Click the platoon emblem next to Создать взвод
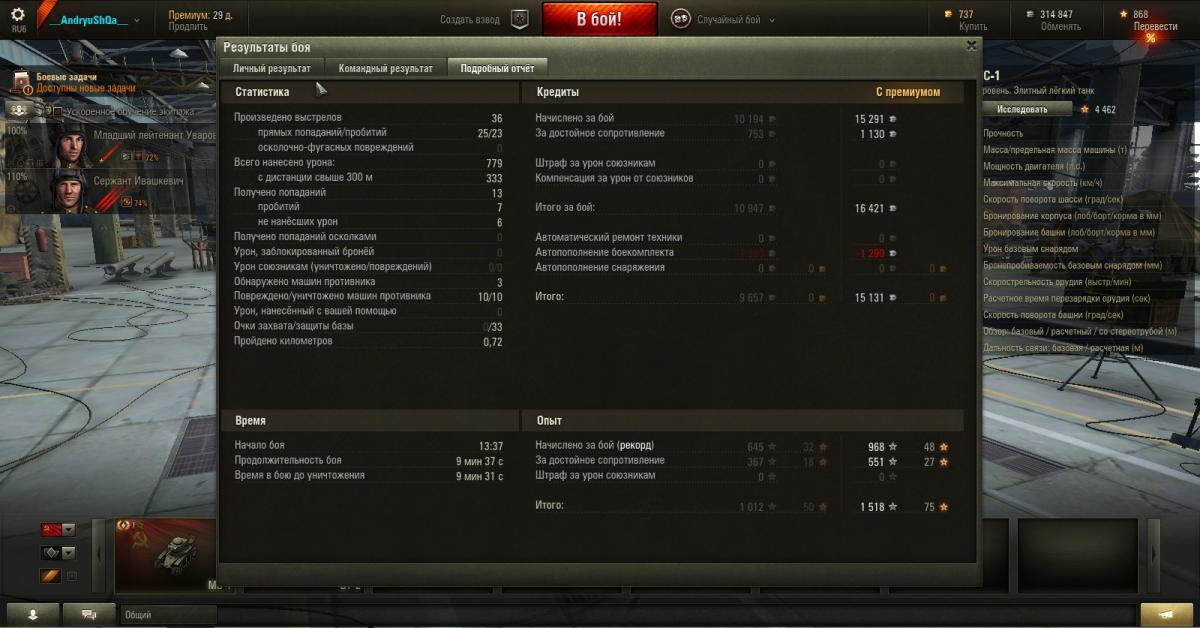 (519, 19)
